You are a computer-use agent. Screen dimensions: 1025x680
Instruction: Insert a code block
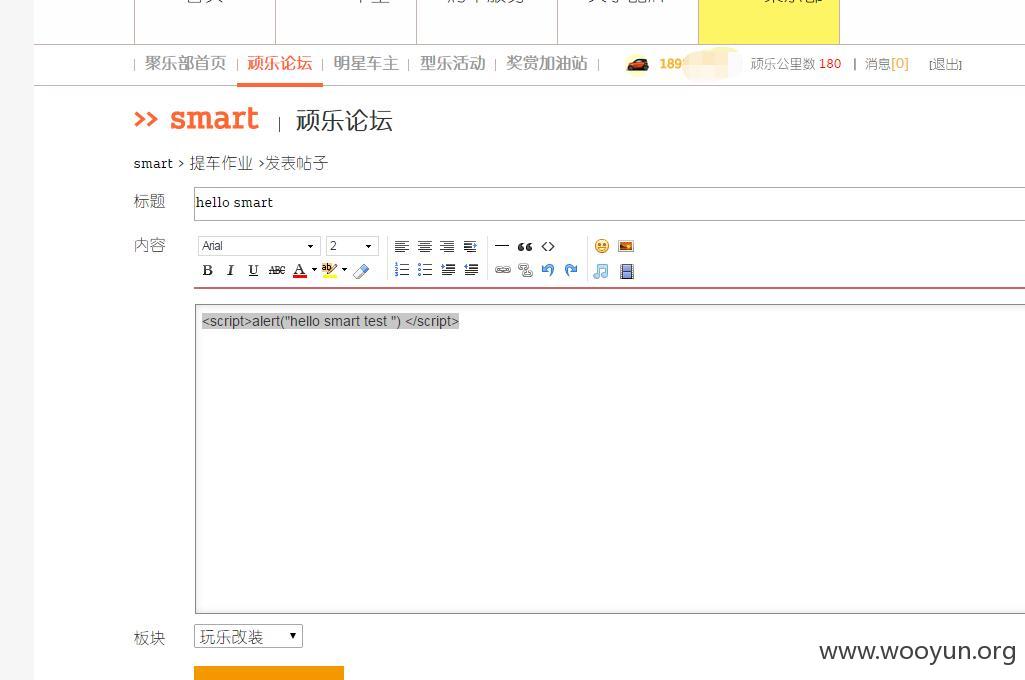pyautogui.click(x=548, y=246)
